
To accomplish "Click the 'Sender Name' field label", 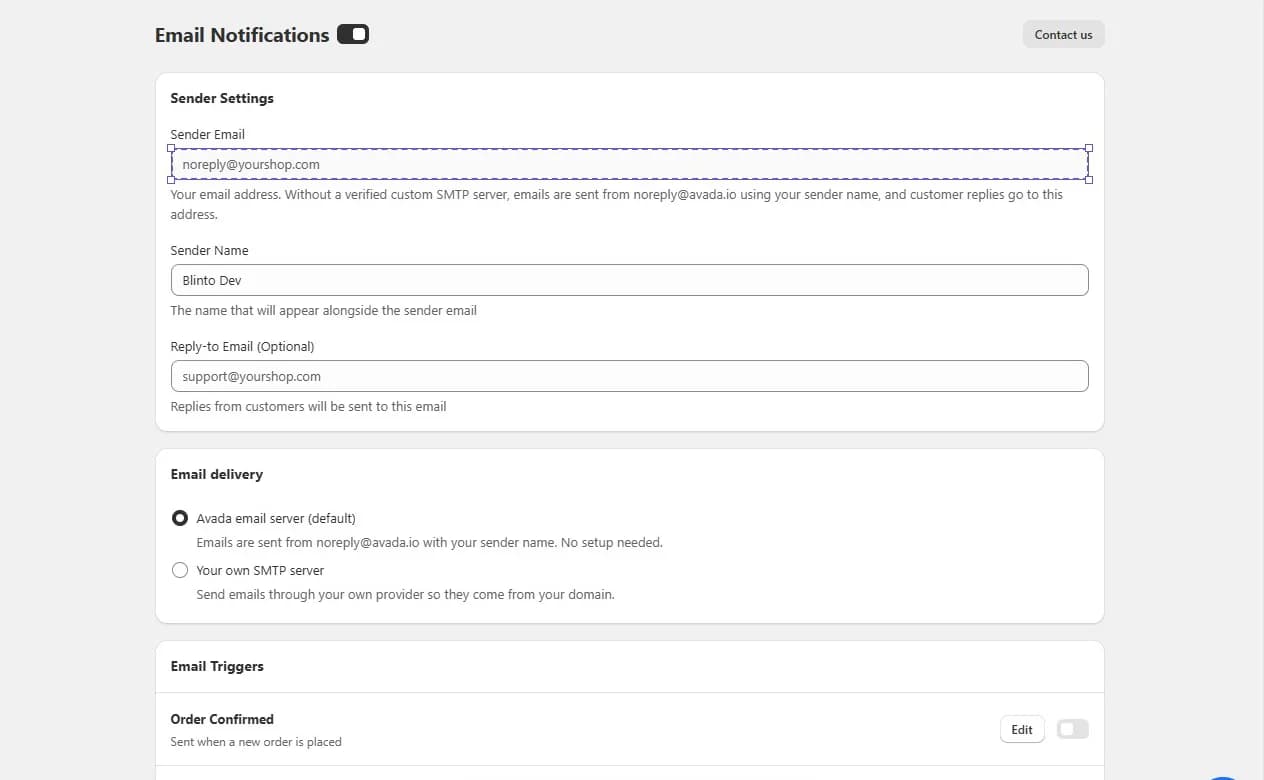I will pyautogui.click(x=209, y=250).
